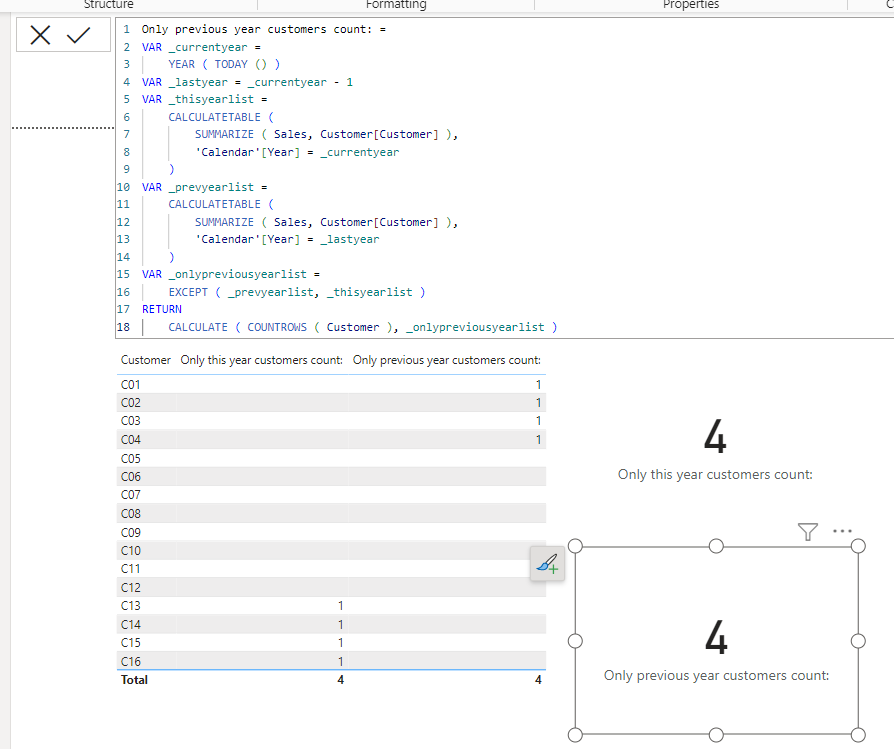Select row C11 in the table
Screen dimensions: 894x749
pyautogui.click(x=331, y=569)
